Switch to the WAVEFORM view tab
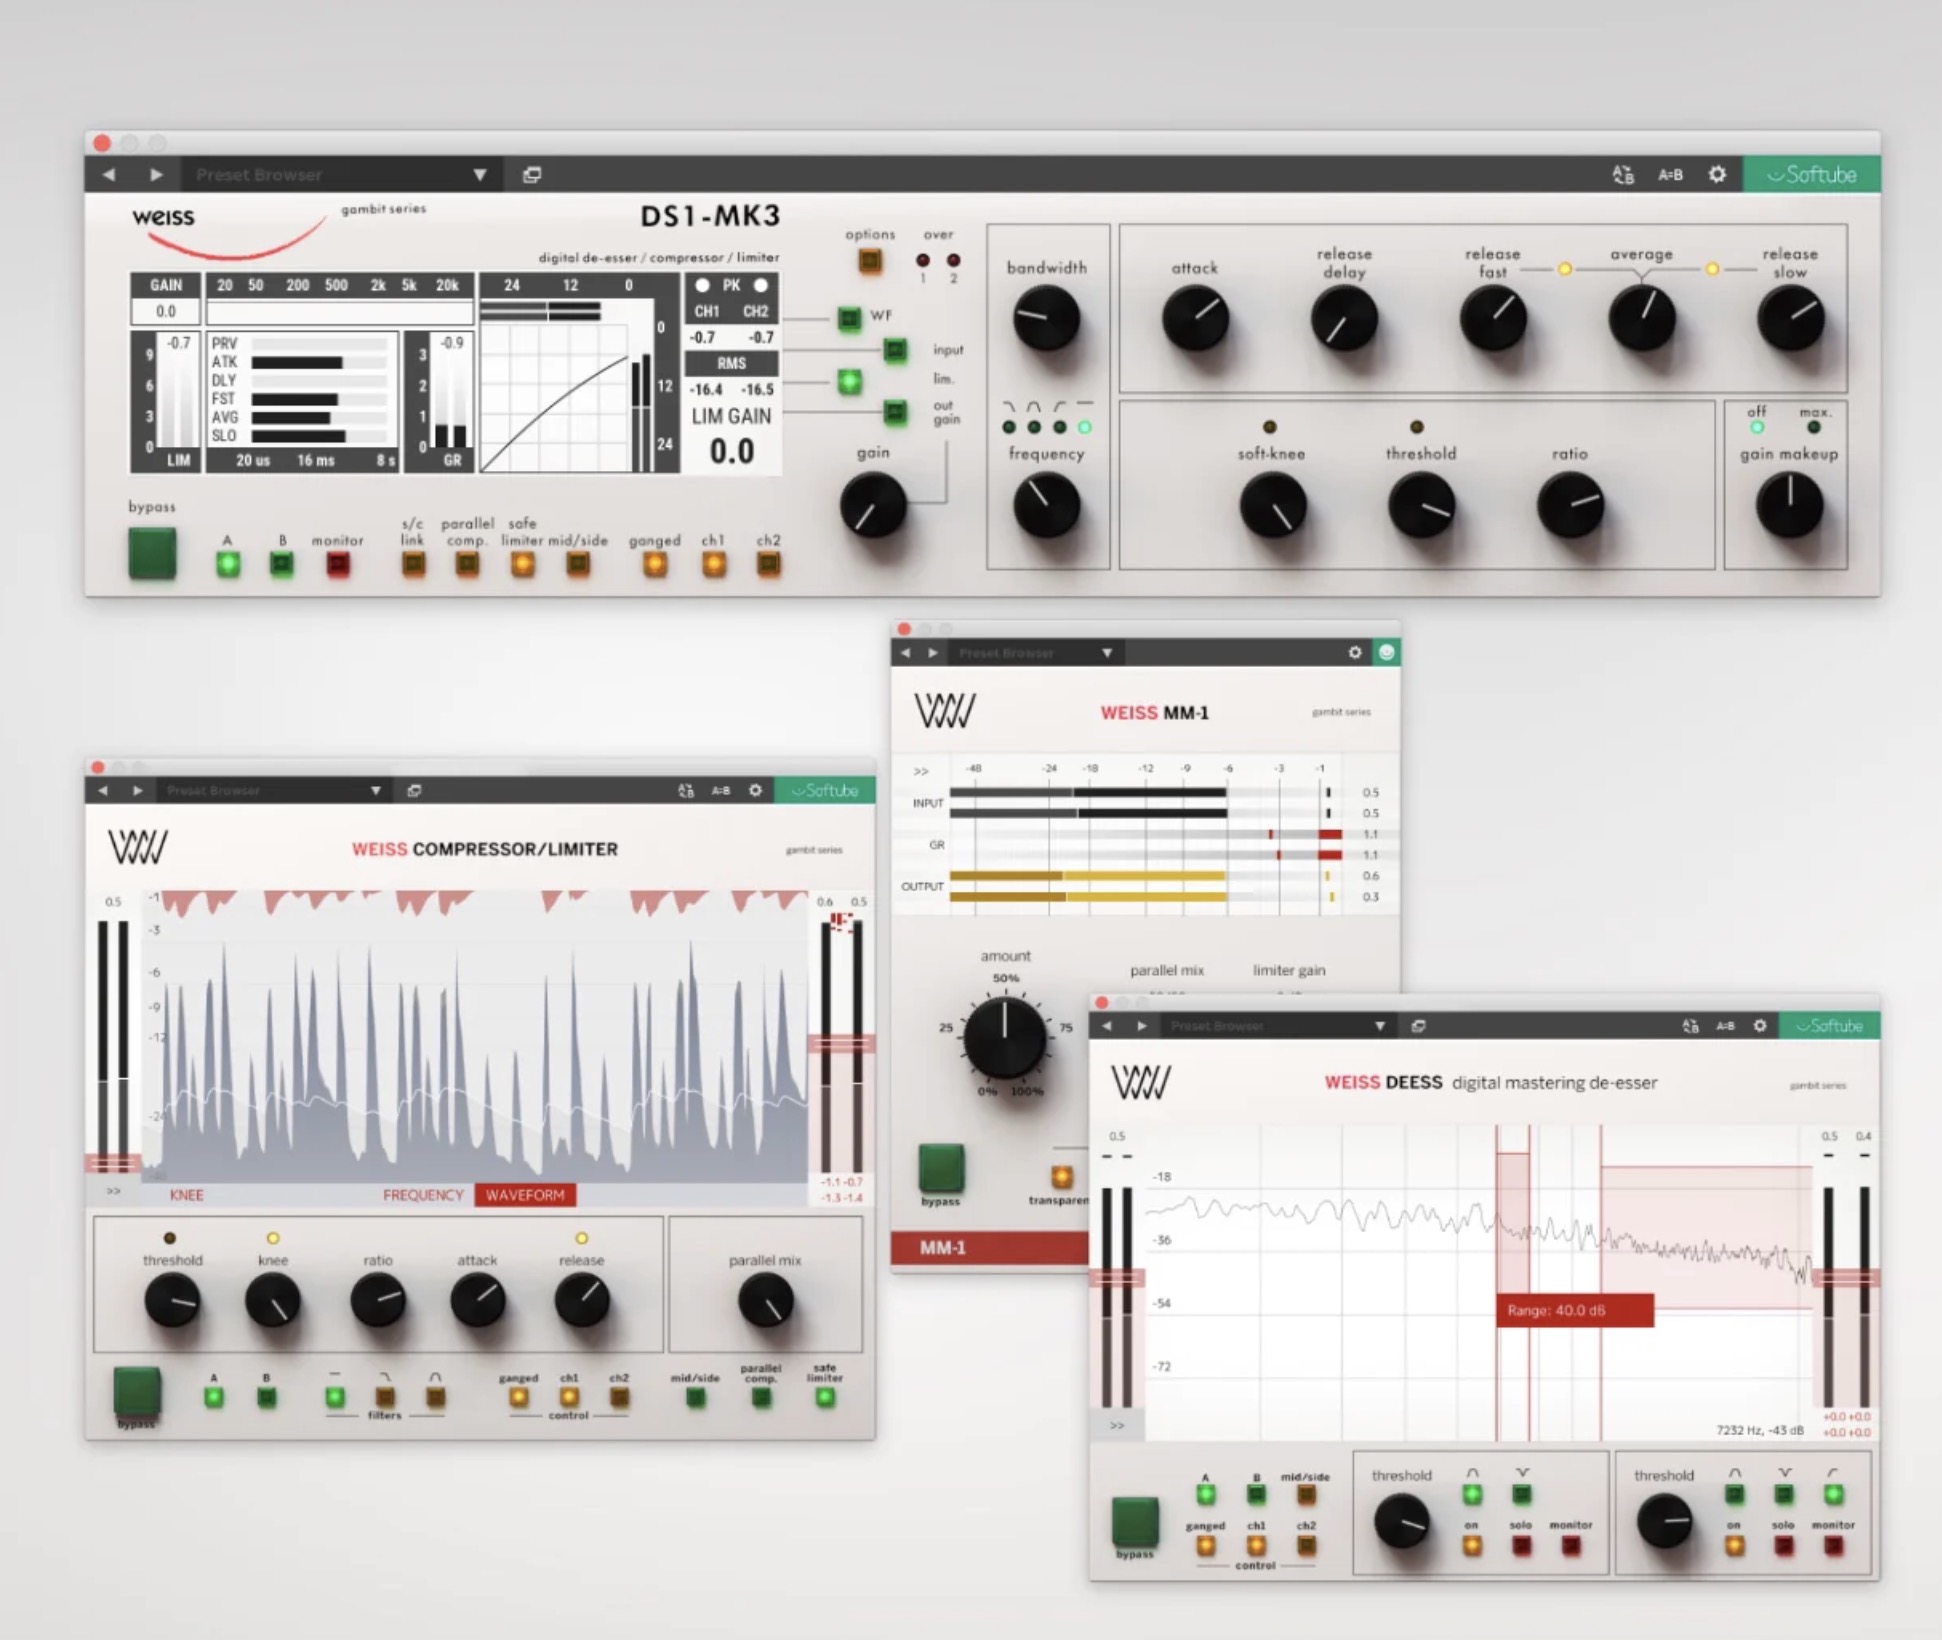This screenshot has width=1942, height=1640. coord(525,1195)
